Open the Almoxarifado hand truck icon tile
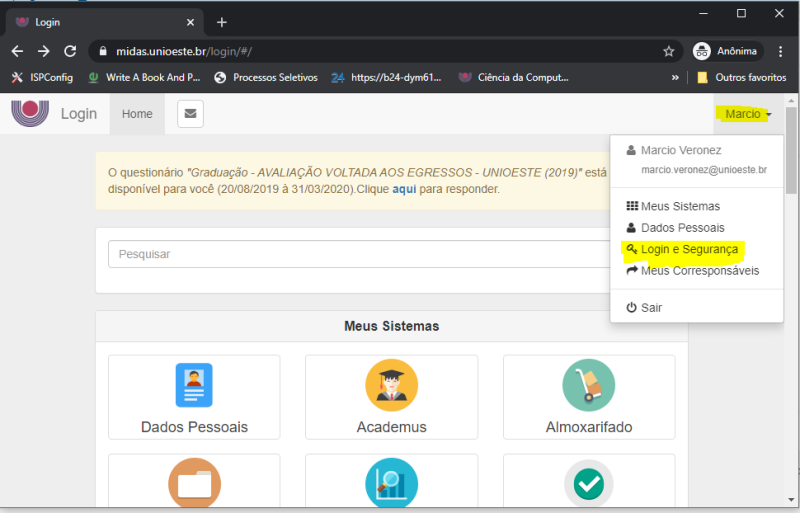The height and width of the screenshot is (513, 800). [x=589, y=385]
